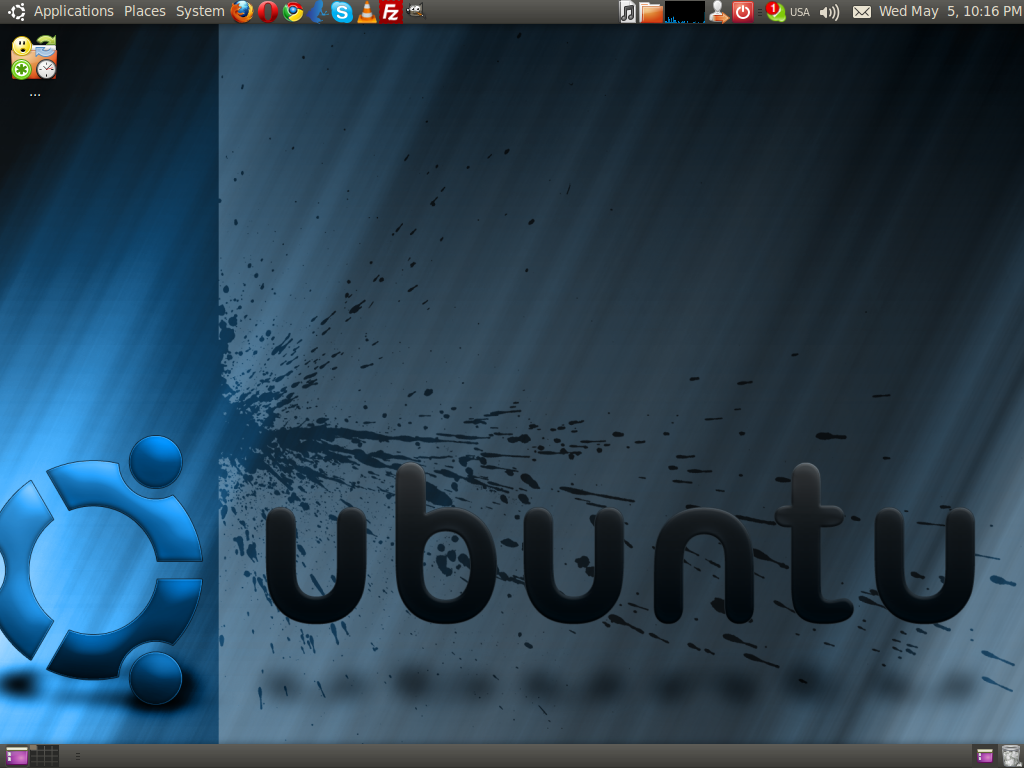Open the system monitor graph applet
The width and height of the screenshot is (1024, 768).
[684, 12]
